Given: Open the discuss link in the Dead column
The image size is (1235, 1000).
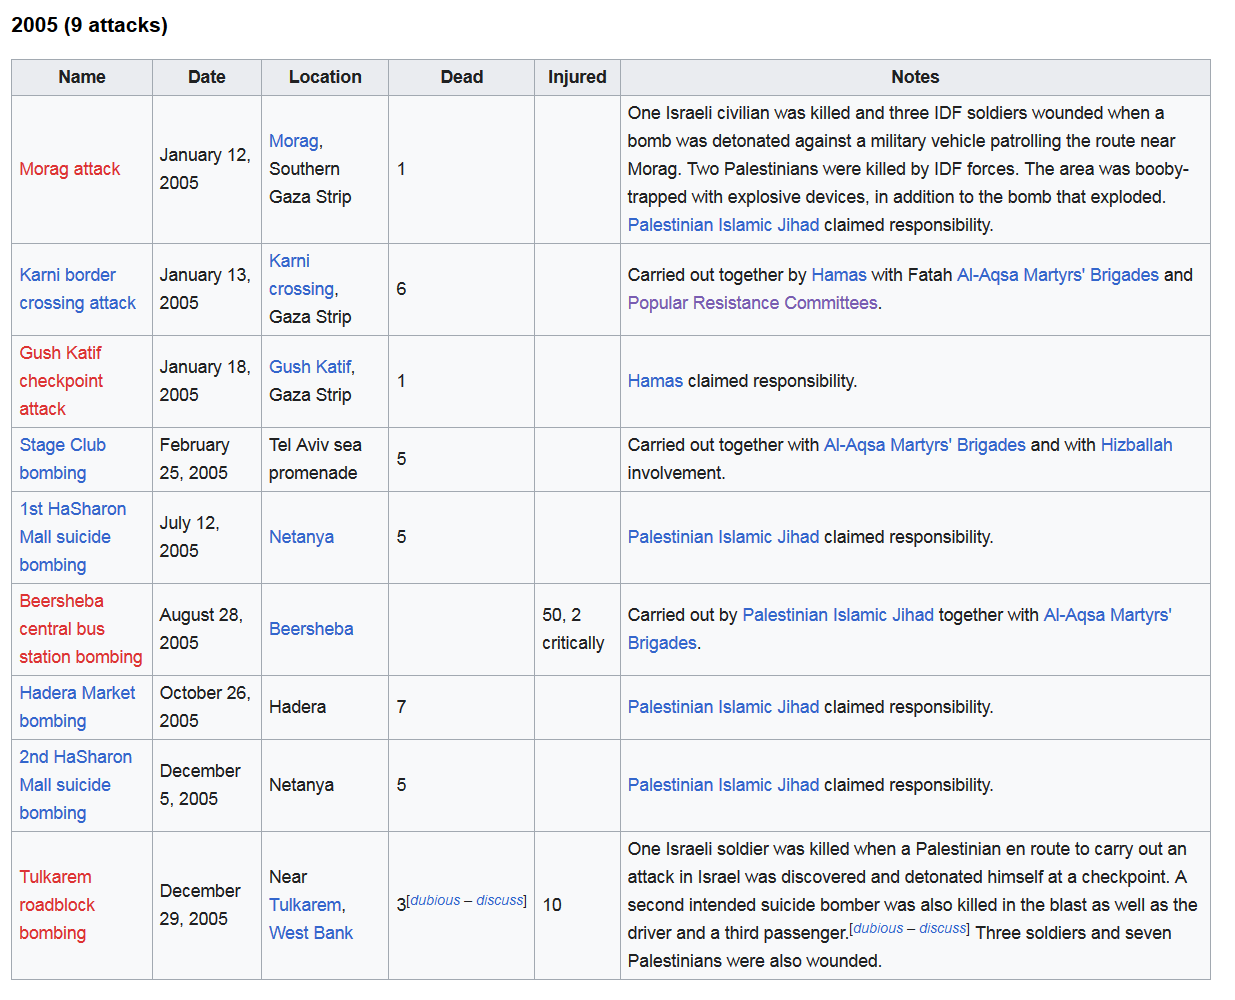Looking at the screenshot, I should point(500,900).
